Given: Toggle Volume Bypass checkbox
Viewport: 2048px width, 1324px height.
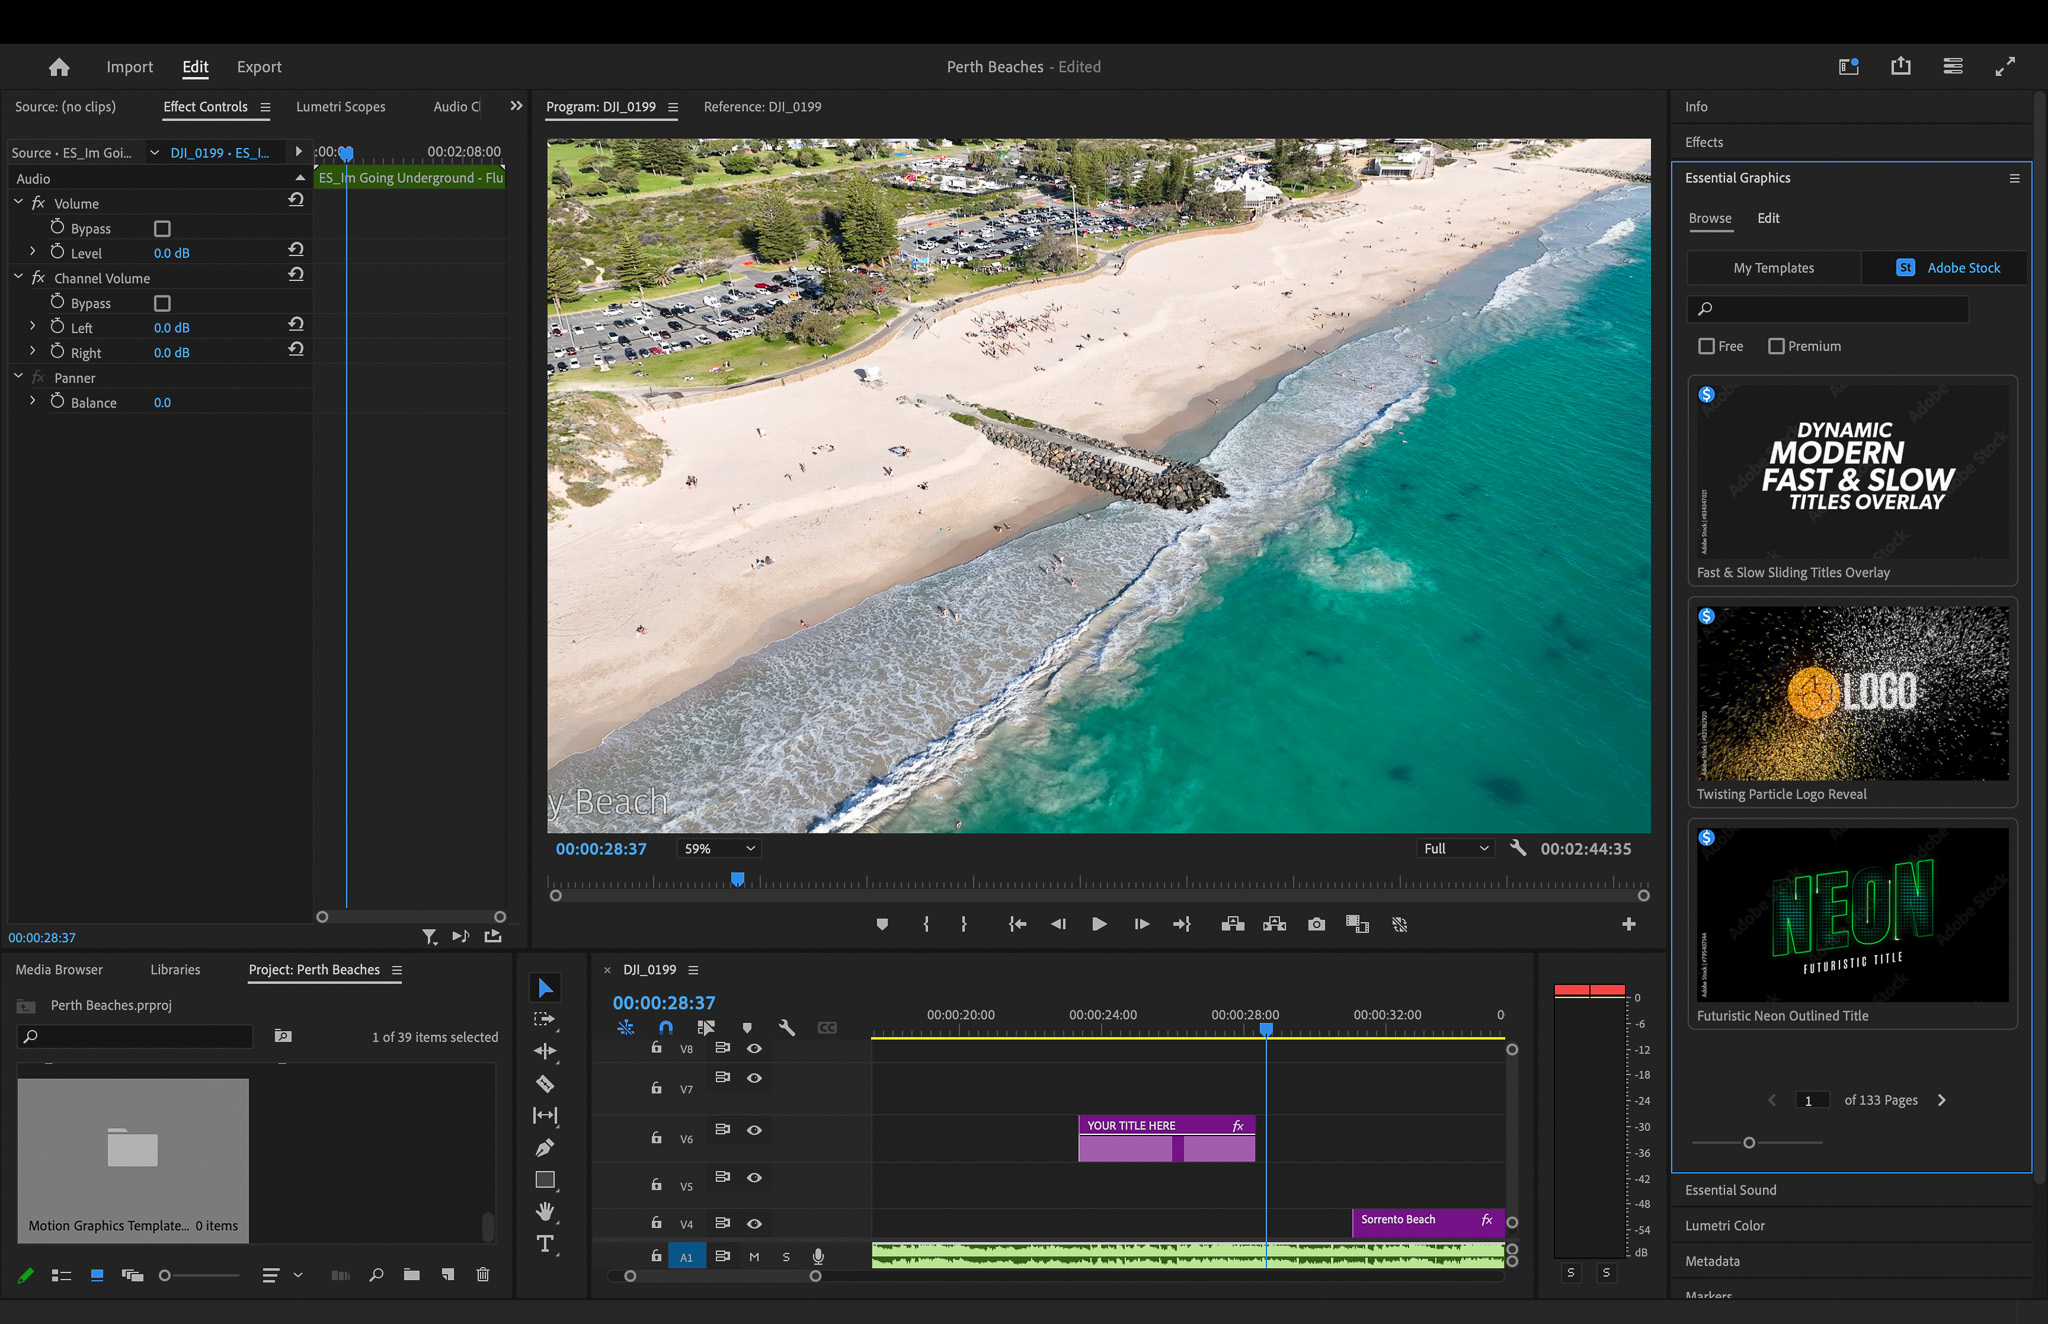Looking at the screenshot, I should [162, 229].
